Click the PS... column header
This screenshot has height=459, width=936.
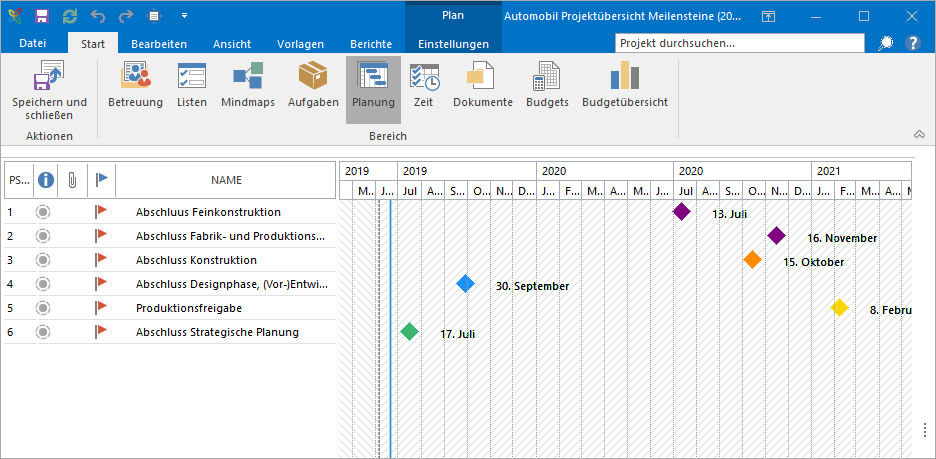click(19, 180)
